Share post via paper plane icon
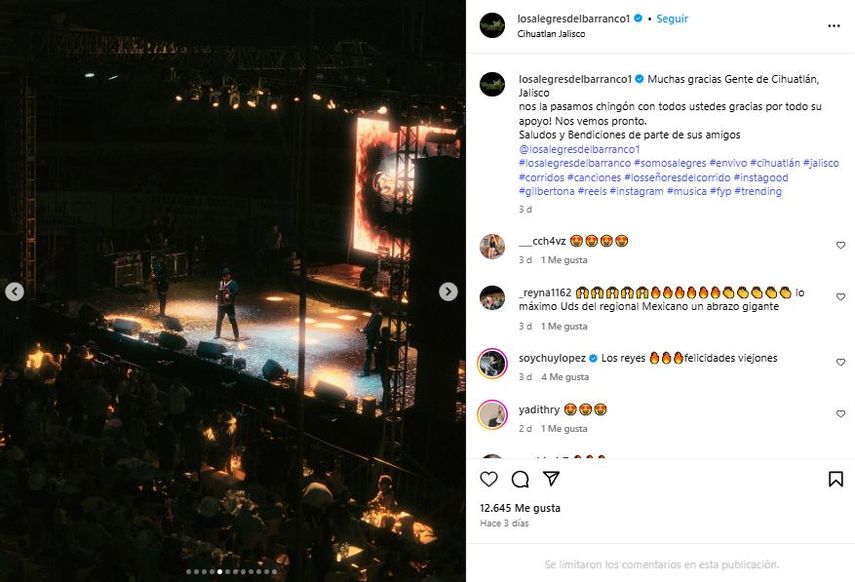The width and height of the screenshot is (855, 582). coord(551,479)
